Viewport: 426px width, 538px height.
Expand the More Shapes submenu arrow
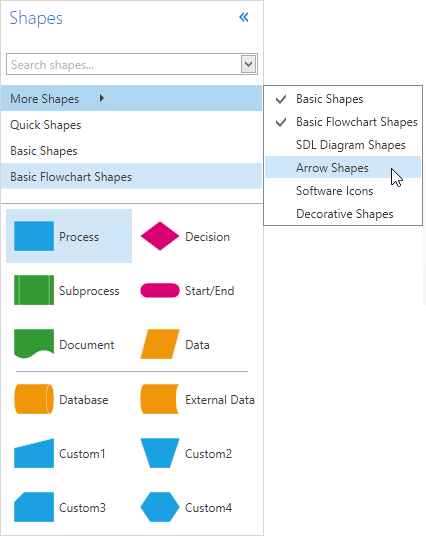pos(102,98)
